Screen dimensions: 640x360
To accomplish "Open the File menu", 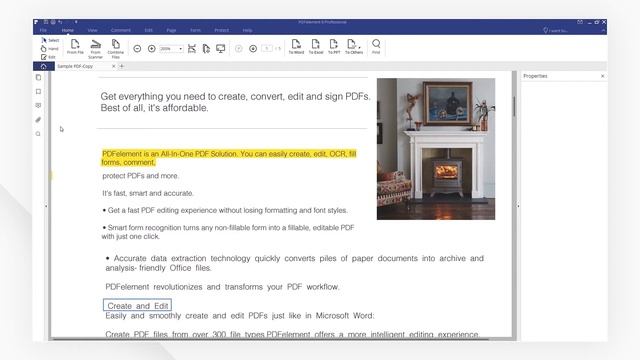I will coord(43,30).
